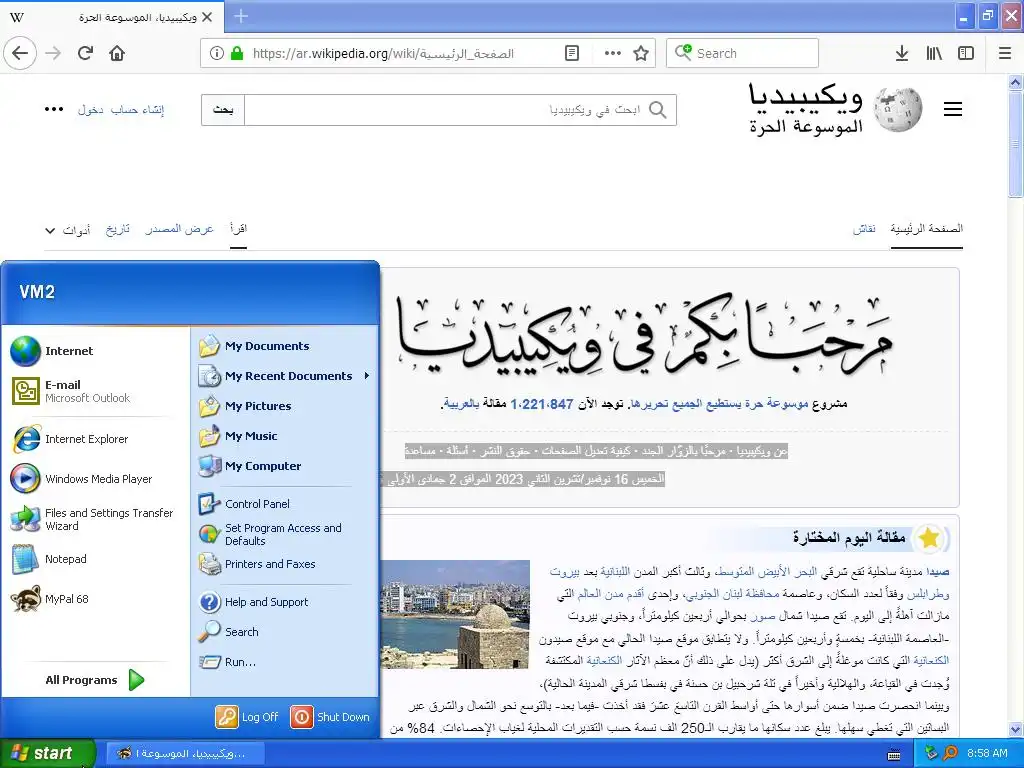Open the browser library icon
The image size is (1024, 768).
[934, 54]
